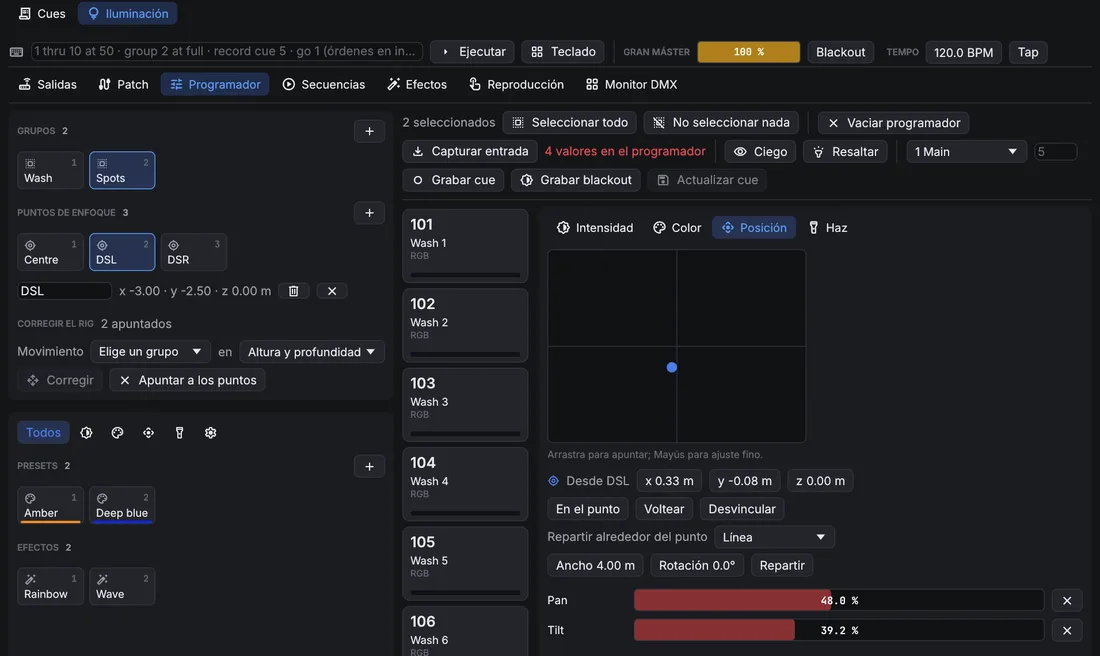Click No seleccionar nada
This screenshot has width=1100, height=656.
[x=722, y=123]
